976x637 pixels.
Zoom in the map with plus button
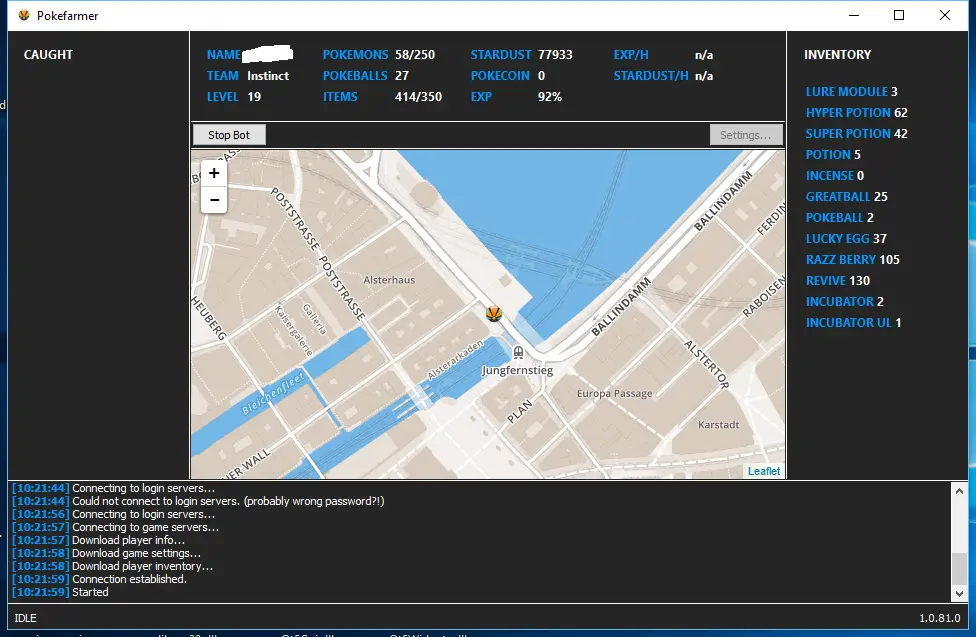[213, 173]
